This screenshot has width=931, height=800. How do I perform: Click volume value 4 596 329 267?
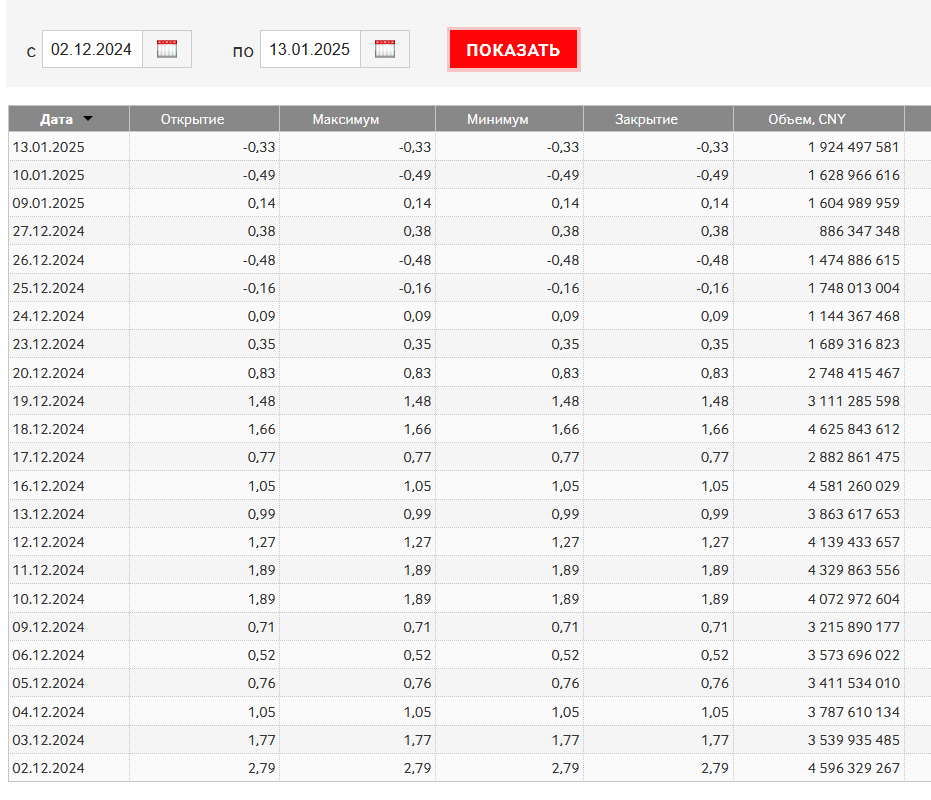click(853, 767)
